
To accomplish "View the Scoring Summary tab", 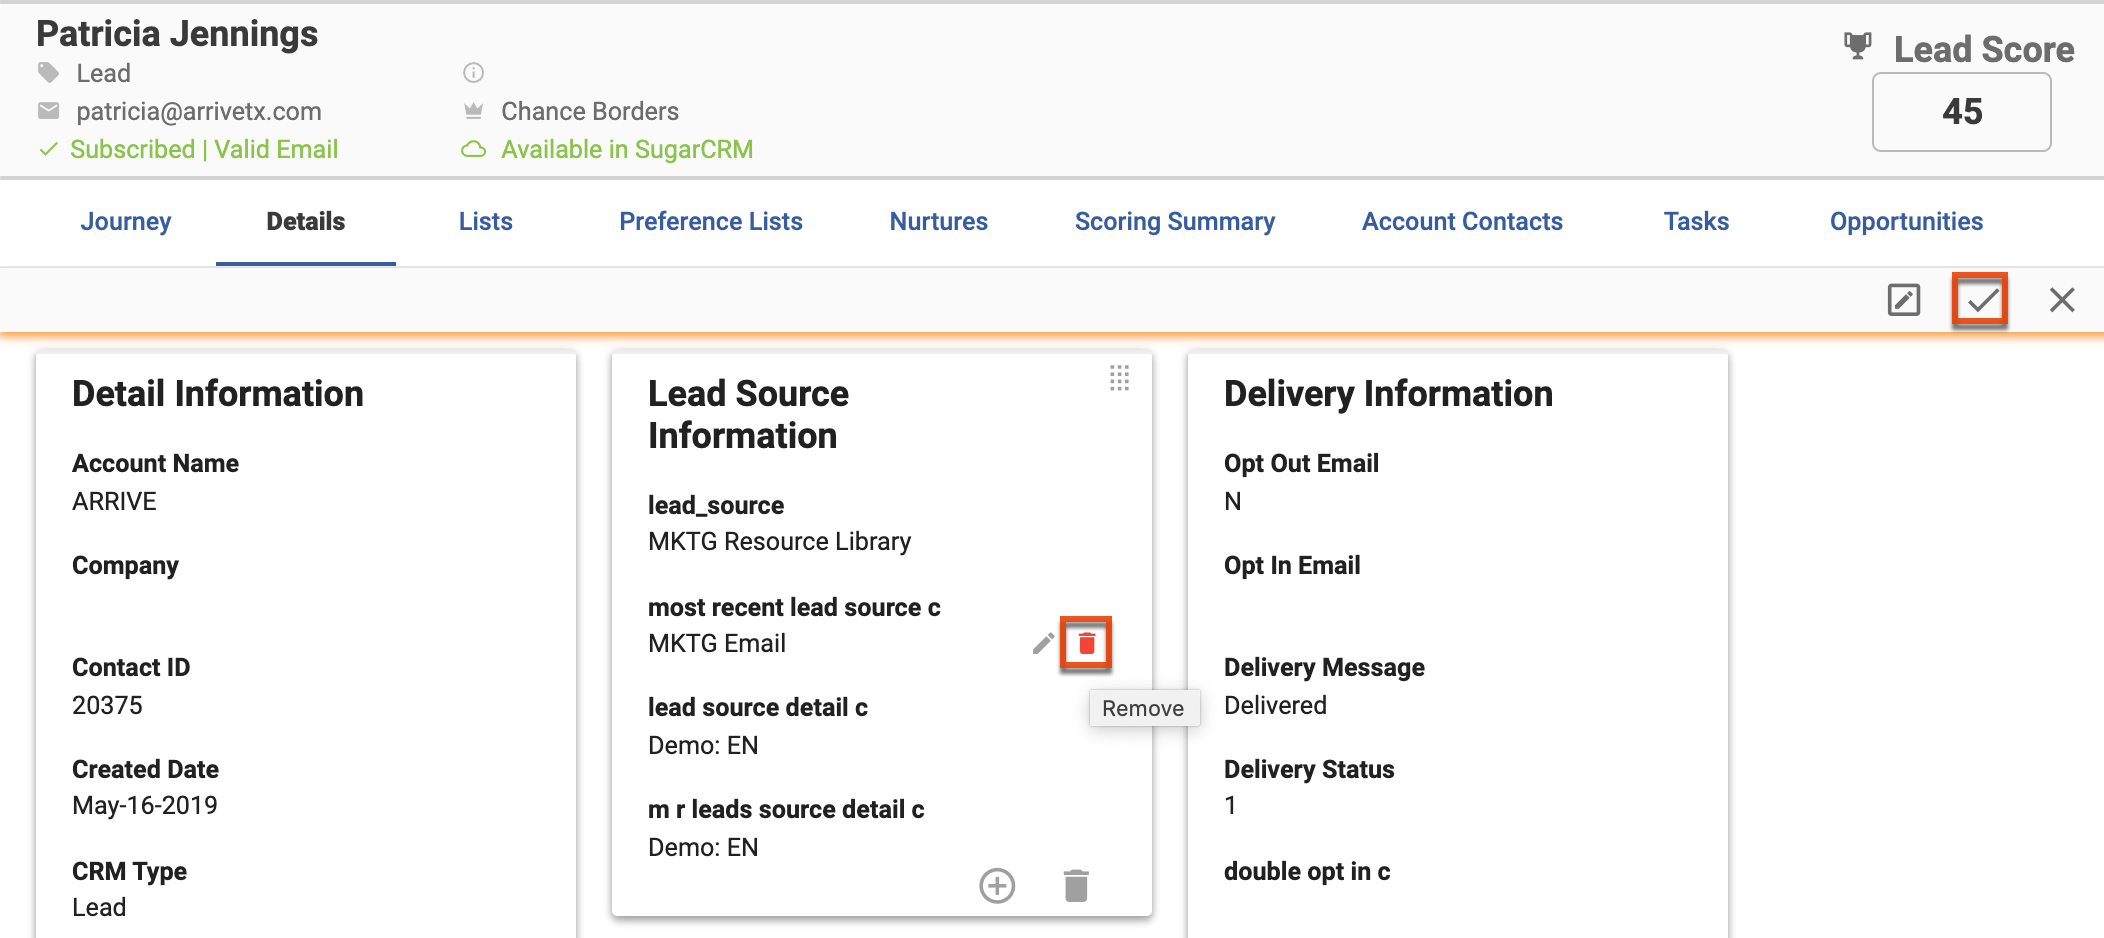I will 1174,221.
